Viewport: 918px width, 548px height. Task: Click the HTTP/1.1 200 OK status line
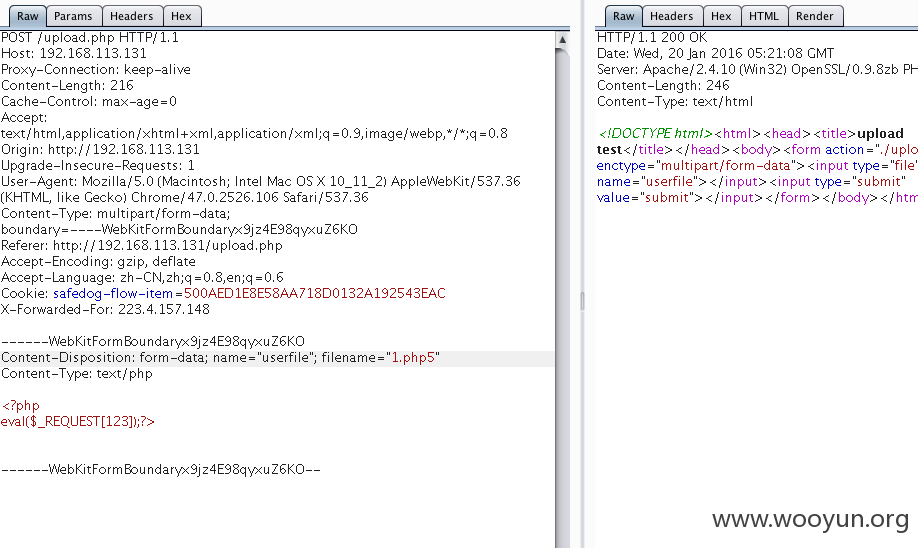[652, 37]
